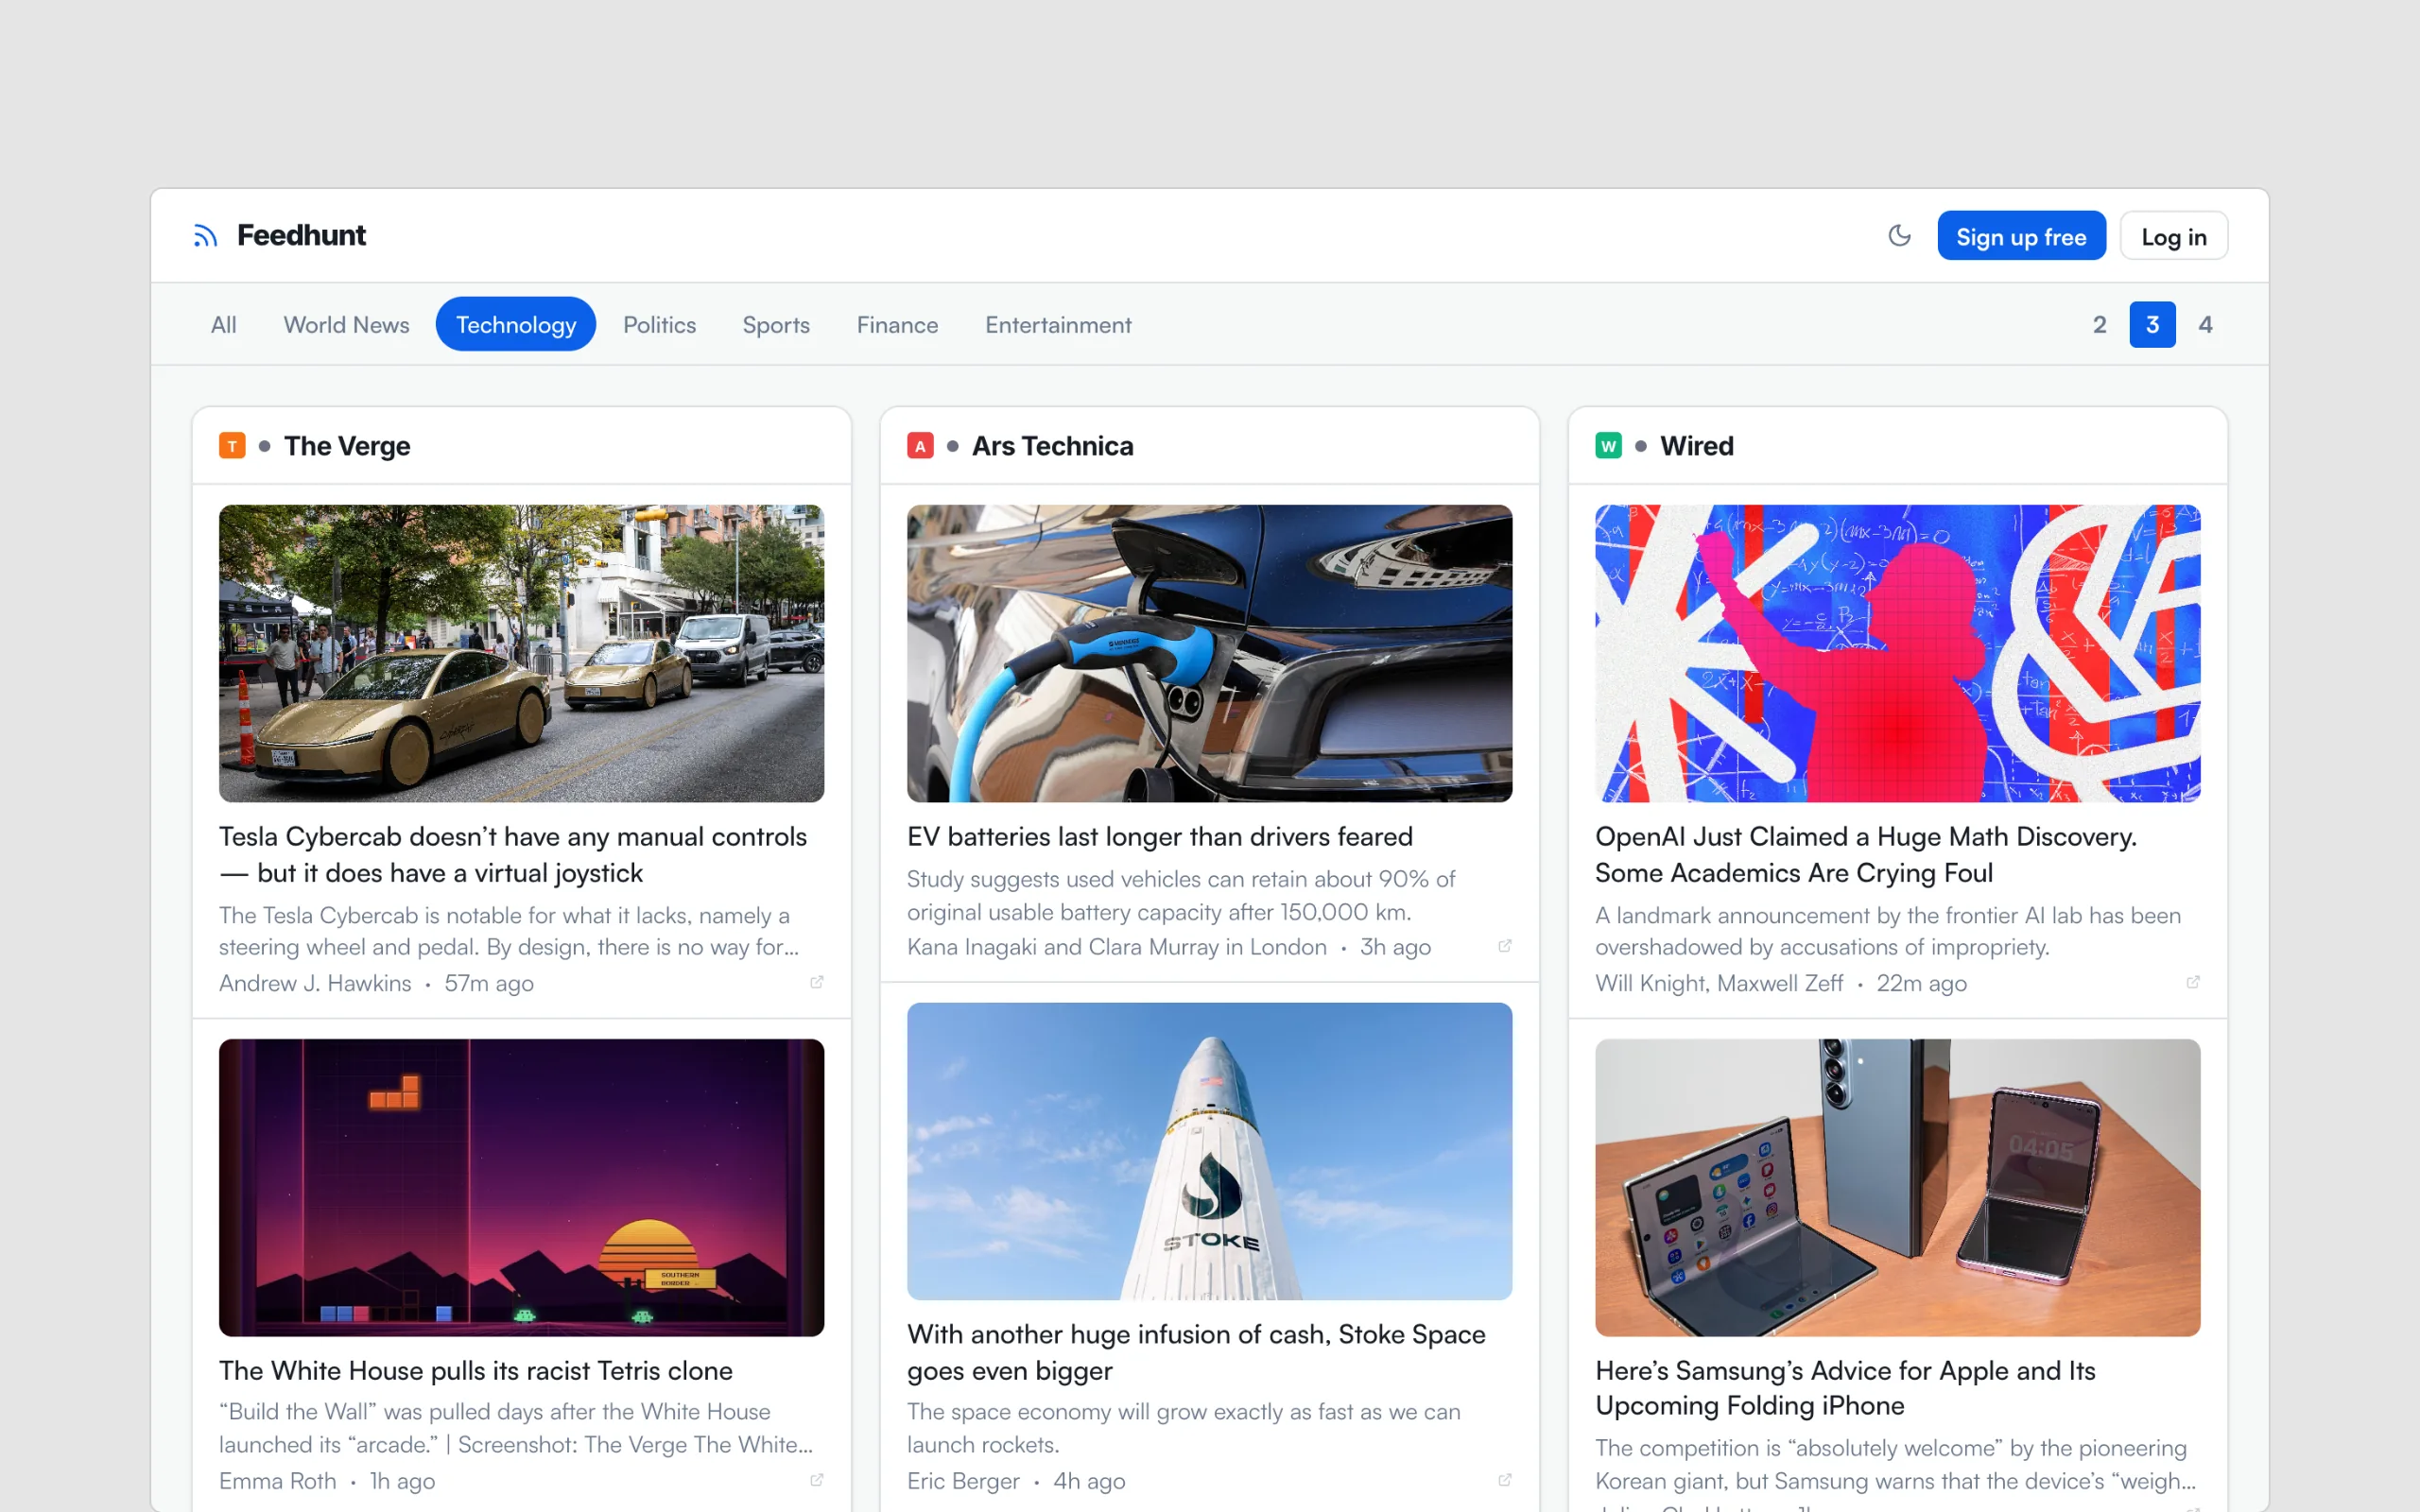Click byline Will Knight, Maxwell Zeff
This screenshot has height=1512, width=2420.
[x=1719, y=983]
